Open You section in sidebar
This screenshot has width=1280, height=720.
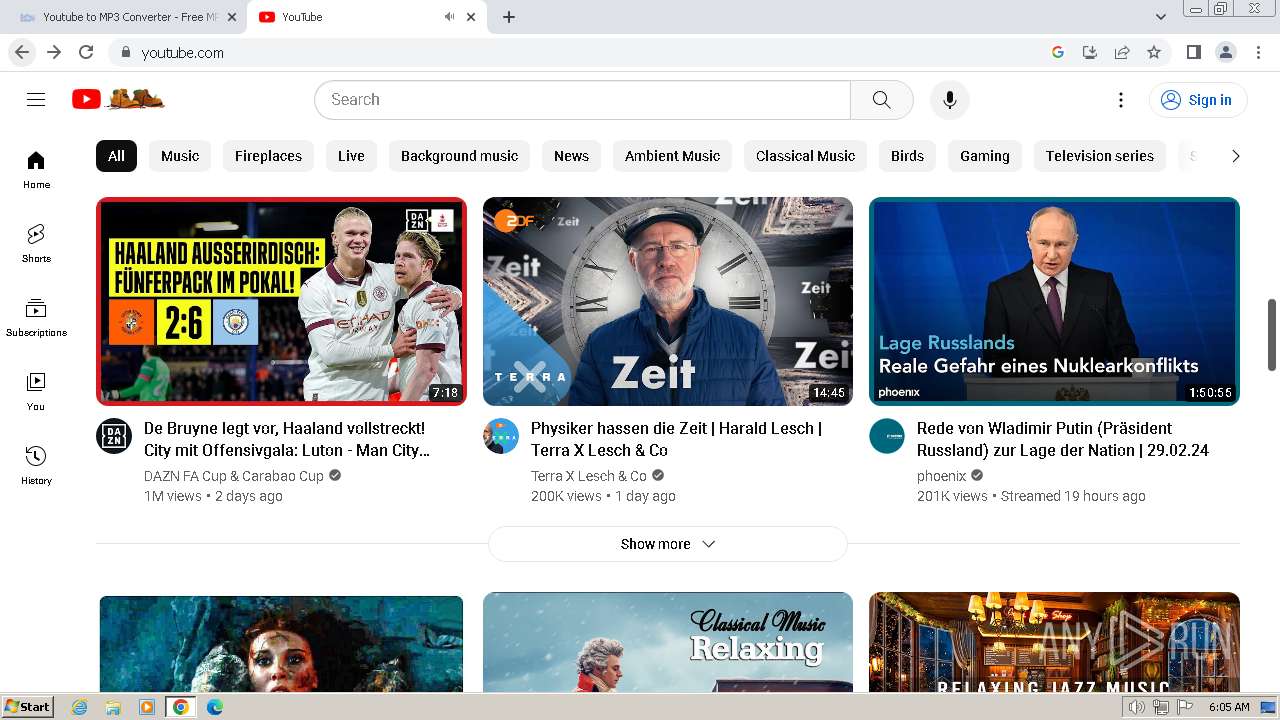coord(36,392)
